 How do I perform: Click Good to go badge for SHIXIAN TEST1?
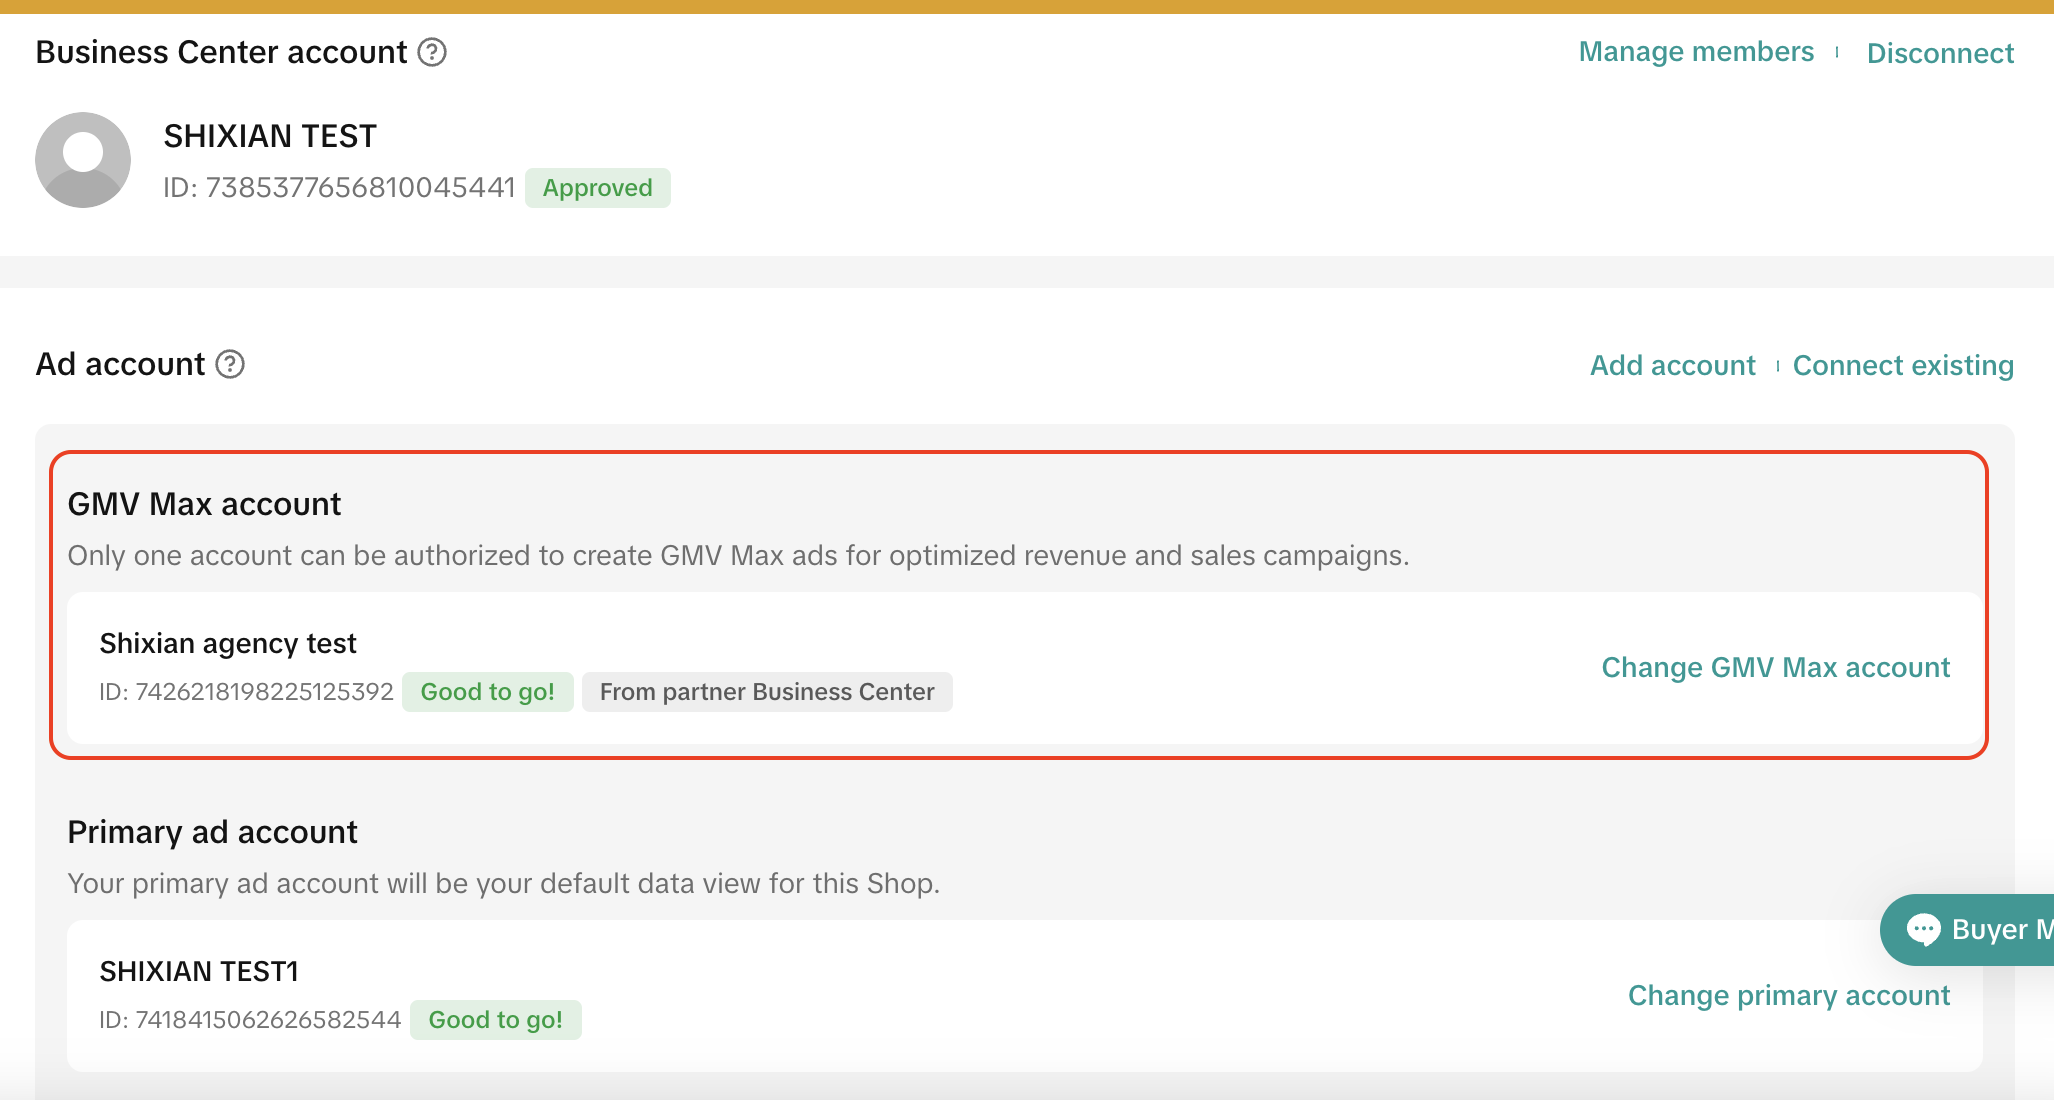(x=495, y=1020)
